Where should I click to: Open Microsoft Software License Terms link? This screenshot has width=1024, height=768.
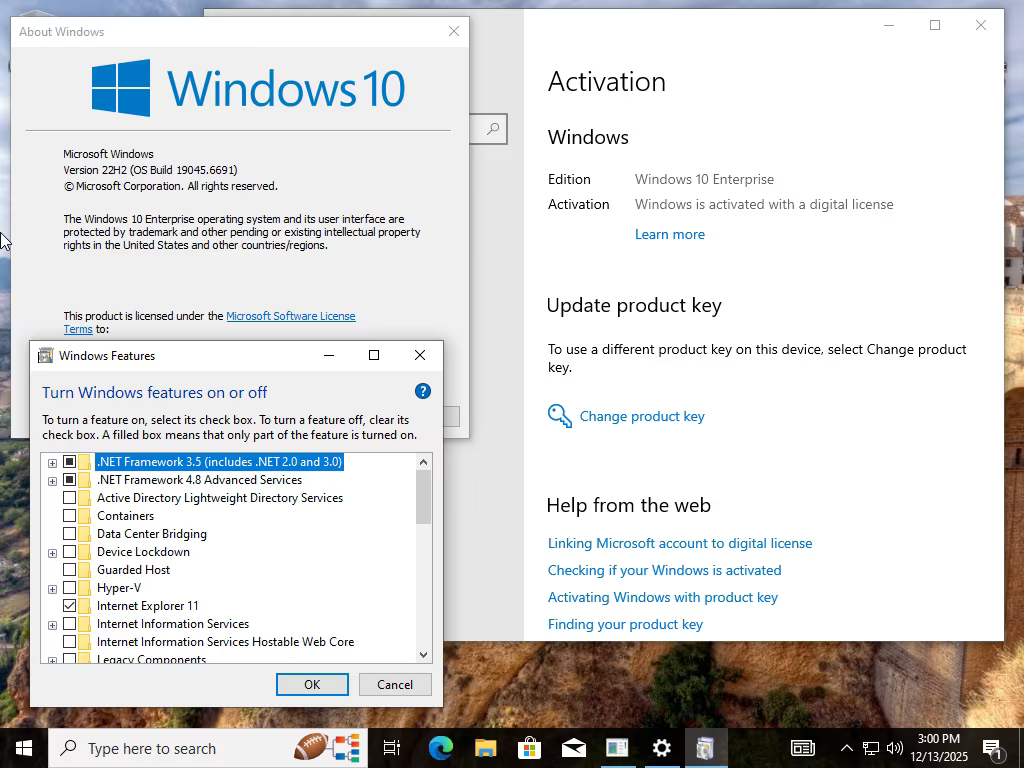[291, 316]
